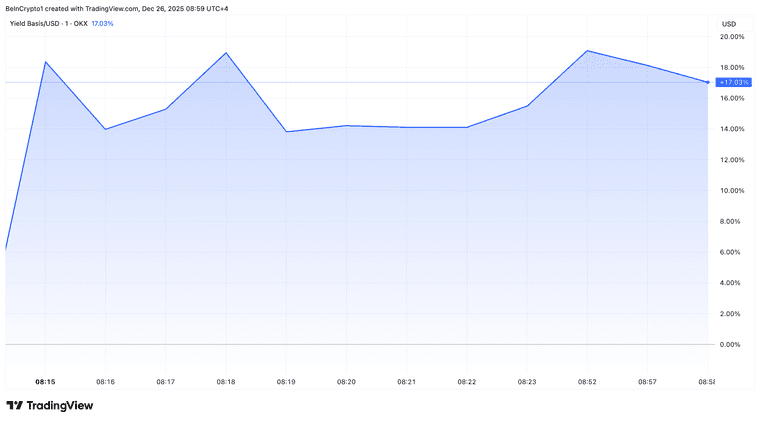
Task: Click the line peak above 08:18
Action: click(226, 53)
